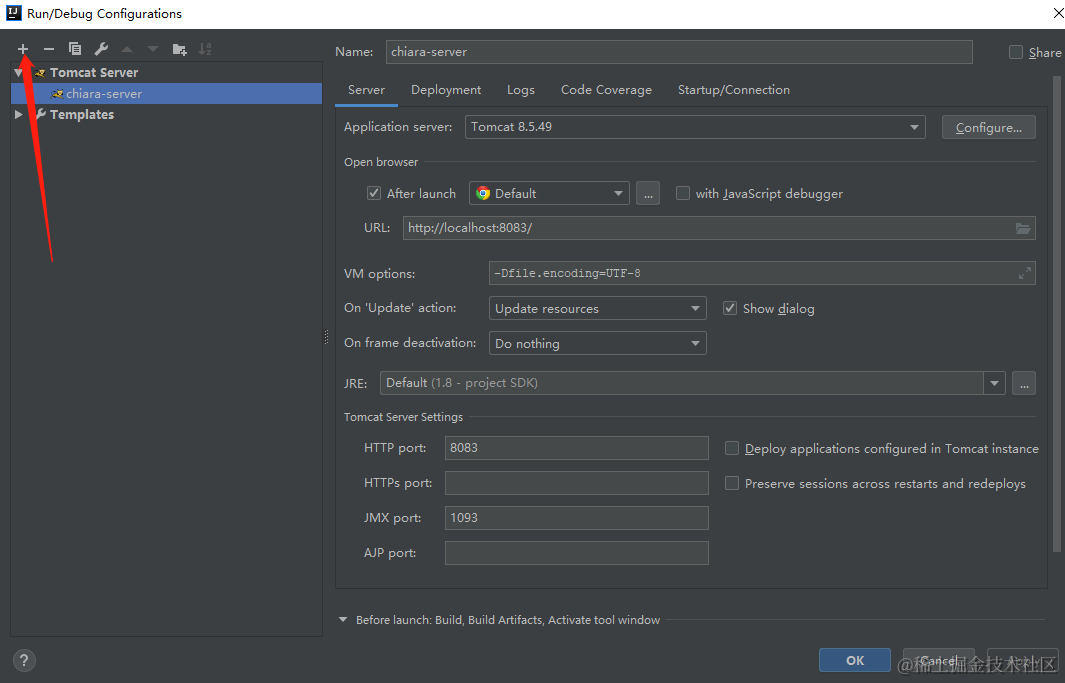Toggle the Show dialog checkbox
The width and height of the screenshot is (1065, 683).
click(730, 309)
